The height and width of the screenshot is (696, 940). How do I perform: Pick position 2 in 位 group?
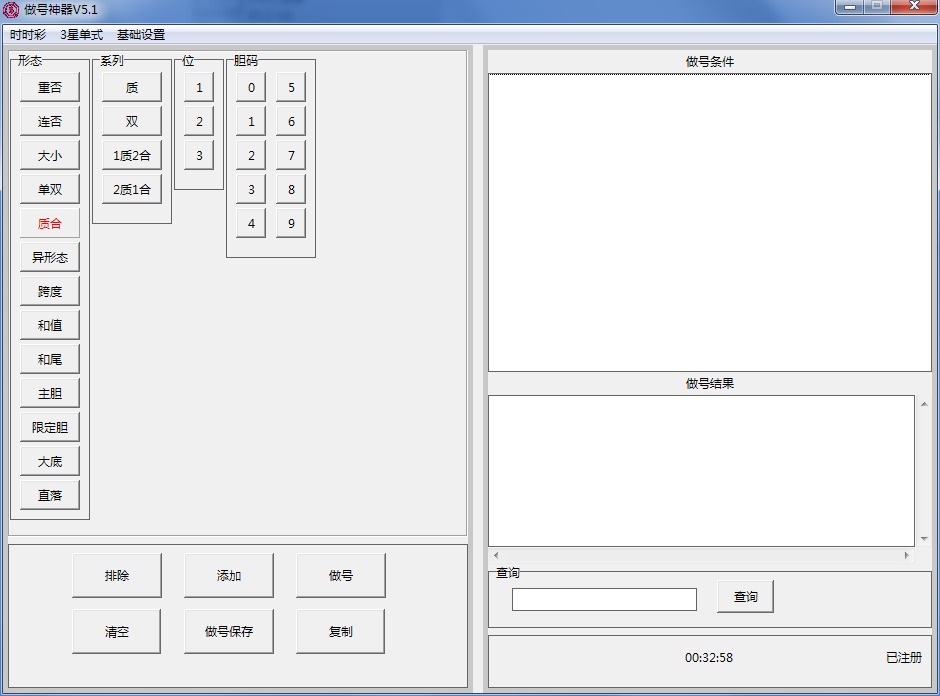(199, 122)
